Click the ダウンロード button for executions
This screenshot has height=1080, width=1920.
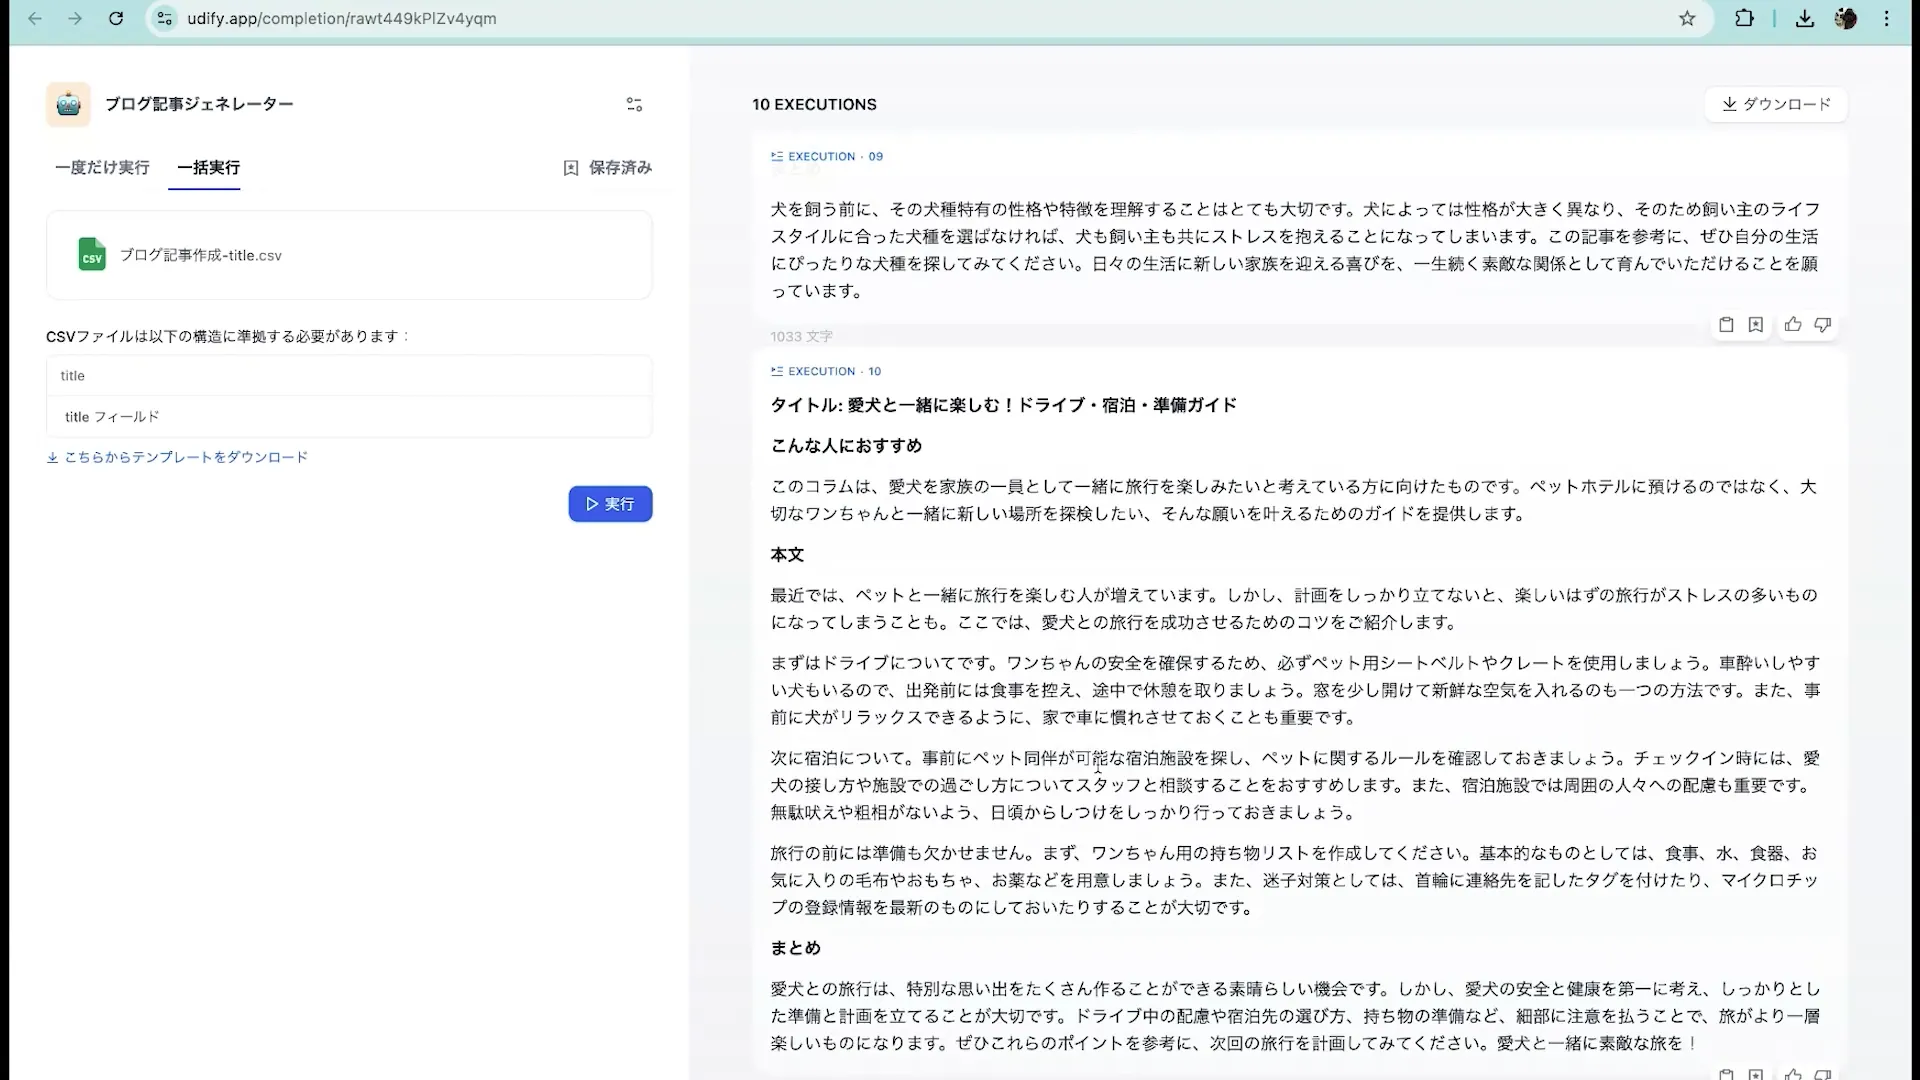(x=1777, y=104)
